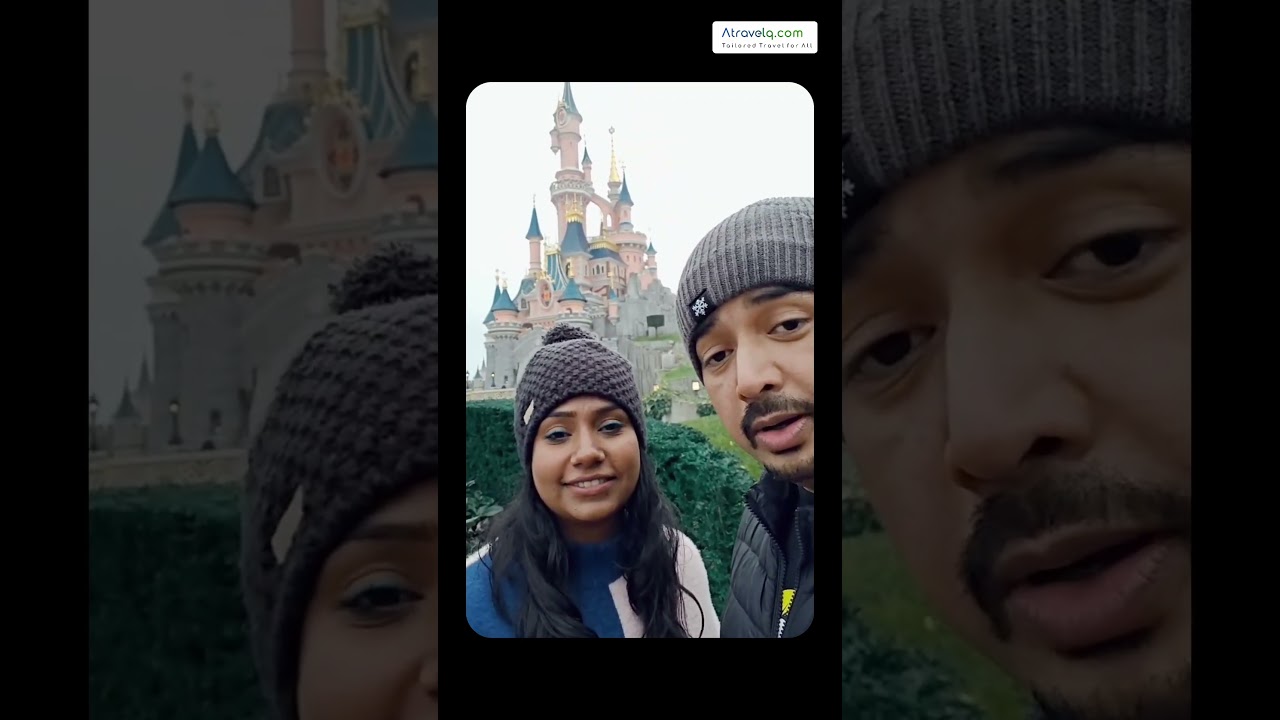
Task: Click the central vertical video of the couple
Action: 640,360
